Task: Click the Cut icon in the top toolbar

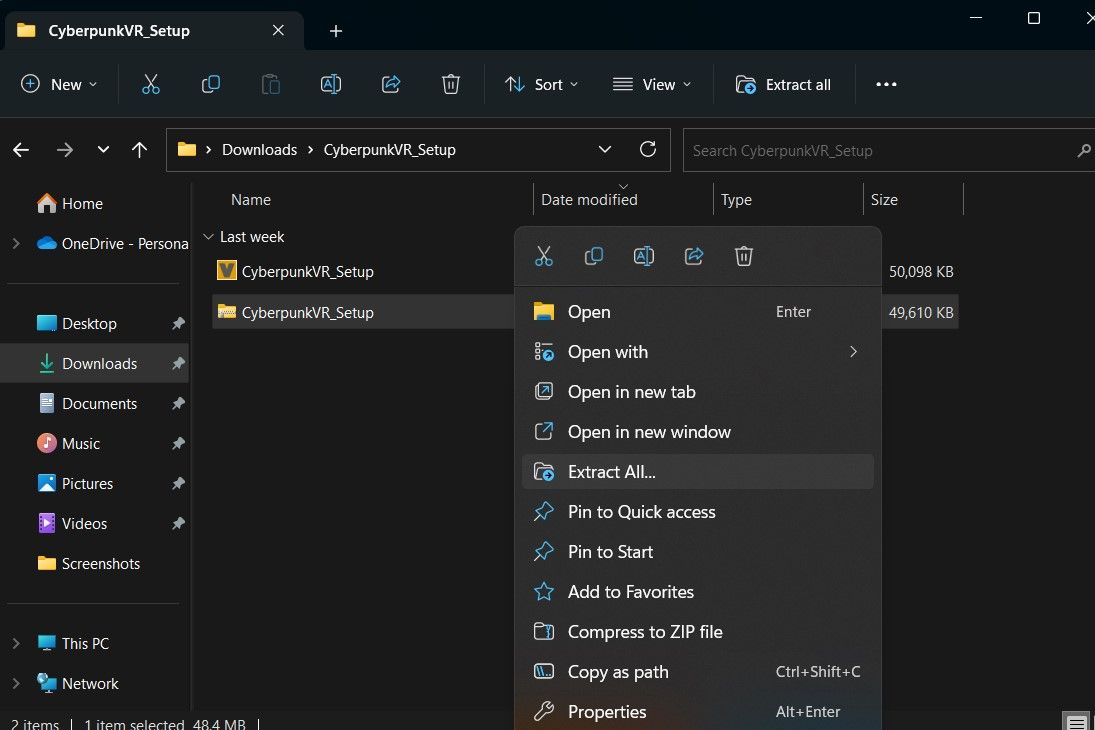Action: (x=151, y=84)
